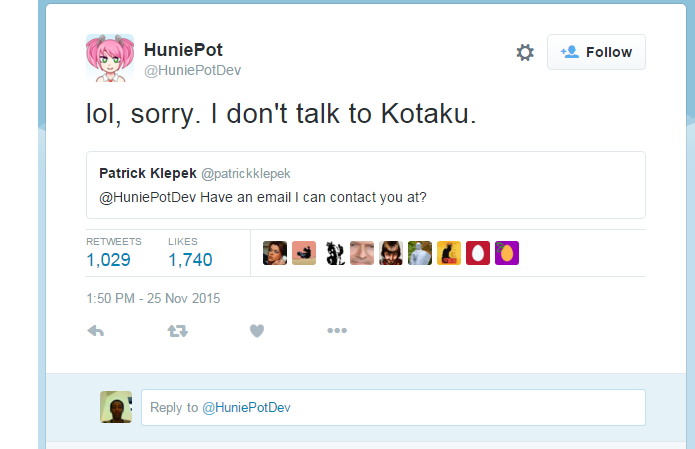Click the Follow button
This screenshot has height=449, width=695.
pyautogui.click(x=596, y=52)
